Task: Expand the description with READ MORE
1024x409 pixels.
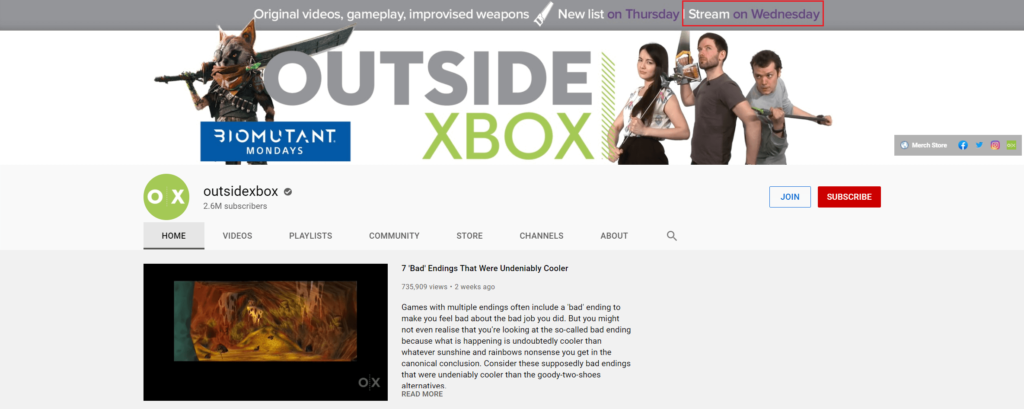Action: click(x=422, y=394)
